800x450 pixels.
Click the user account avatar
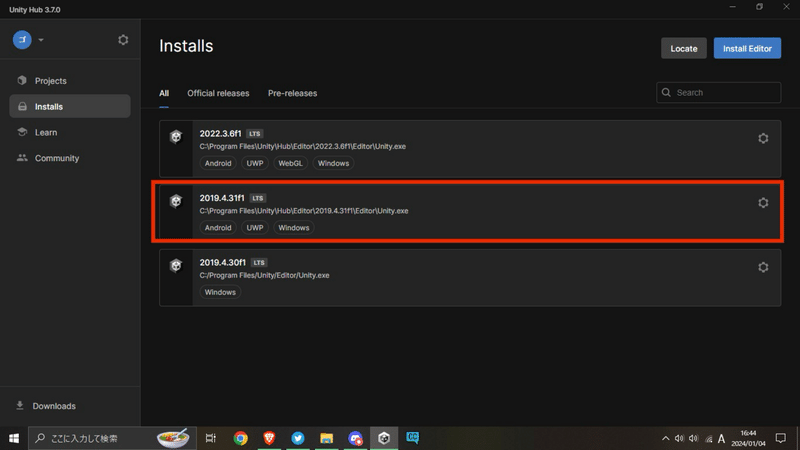point(22,39)
